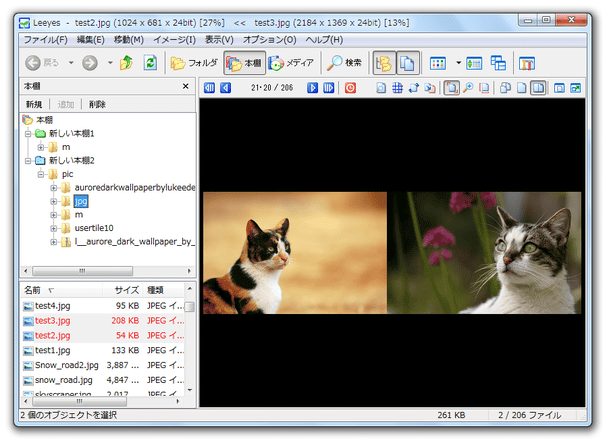This screenshot has width=607, height=441.
Task: Expand the m folder under 新しい本棚1
Action: pos(41,147)
